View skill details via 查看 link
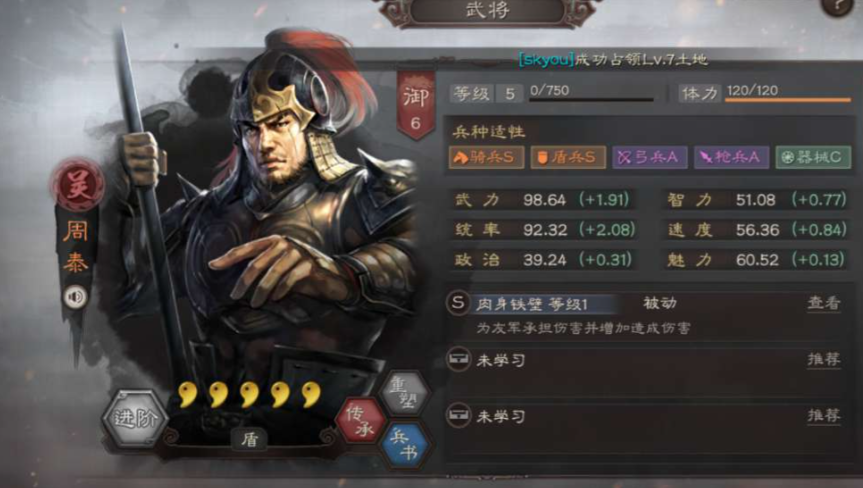Image resolution: width=863 pixels, height=488 pixels. (823, 303)
